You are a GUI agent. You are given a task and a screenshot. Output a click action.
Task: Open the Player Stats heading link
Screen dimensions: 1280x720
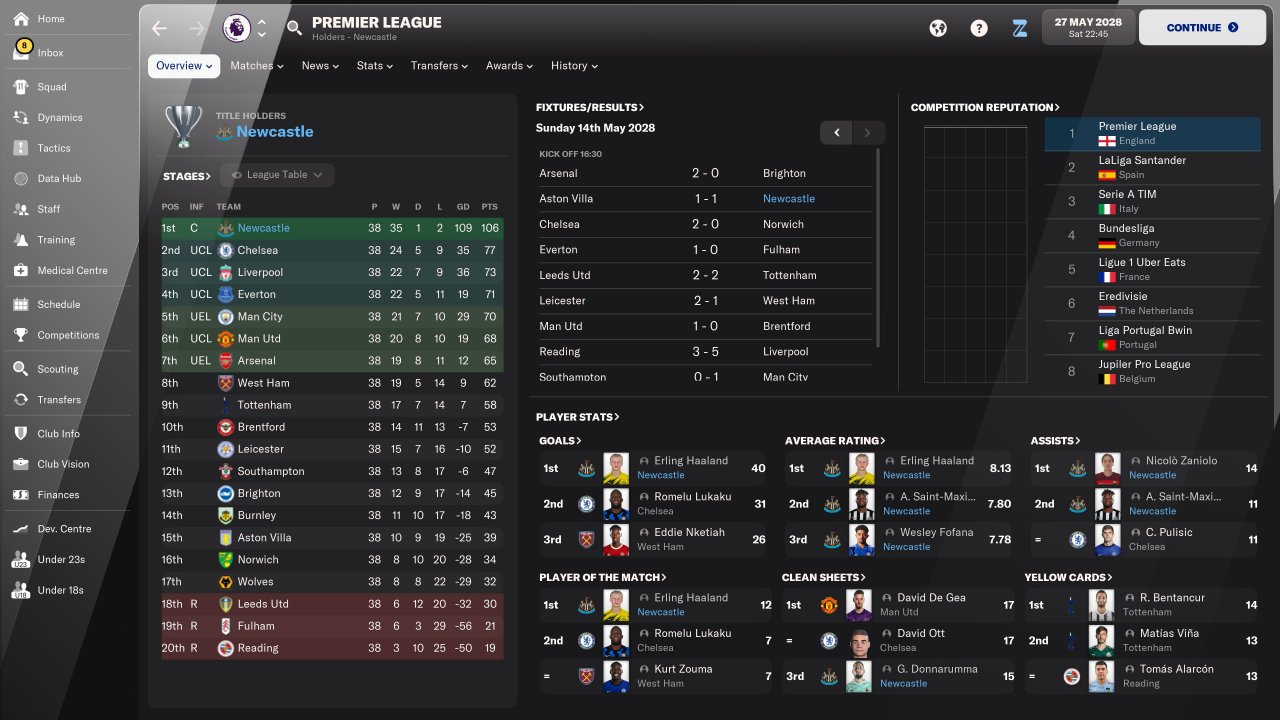578,417
